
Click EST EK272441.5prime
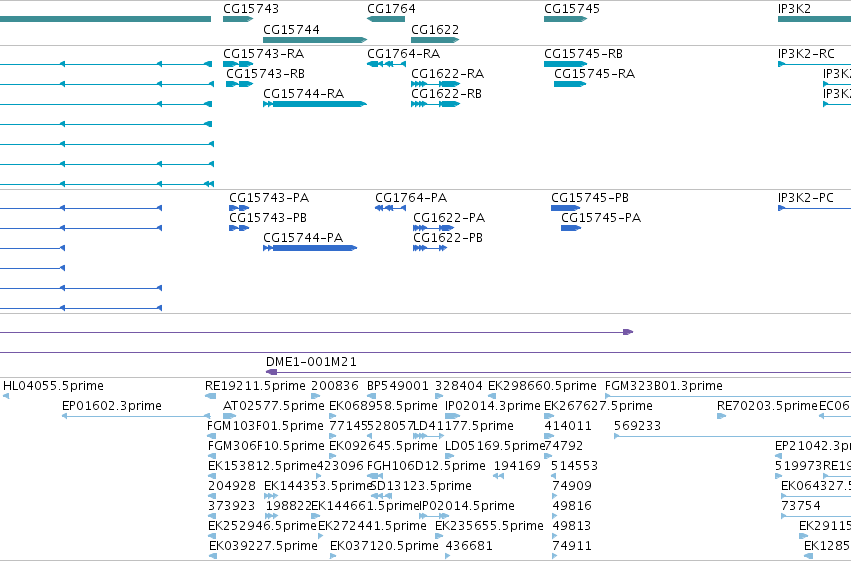pyautogui.click(x=372, y=526)
